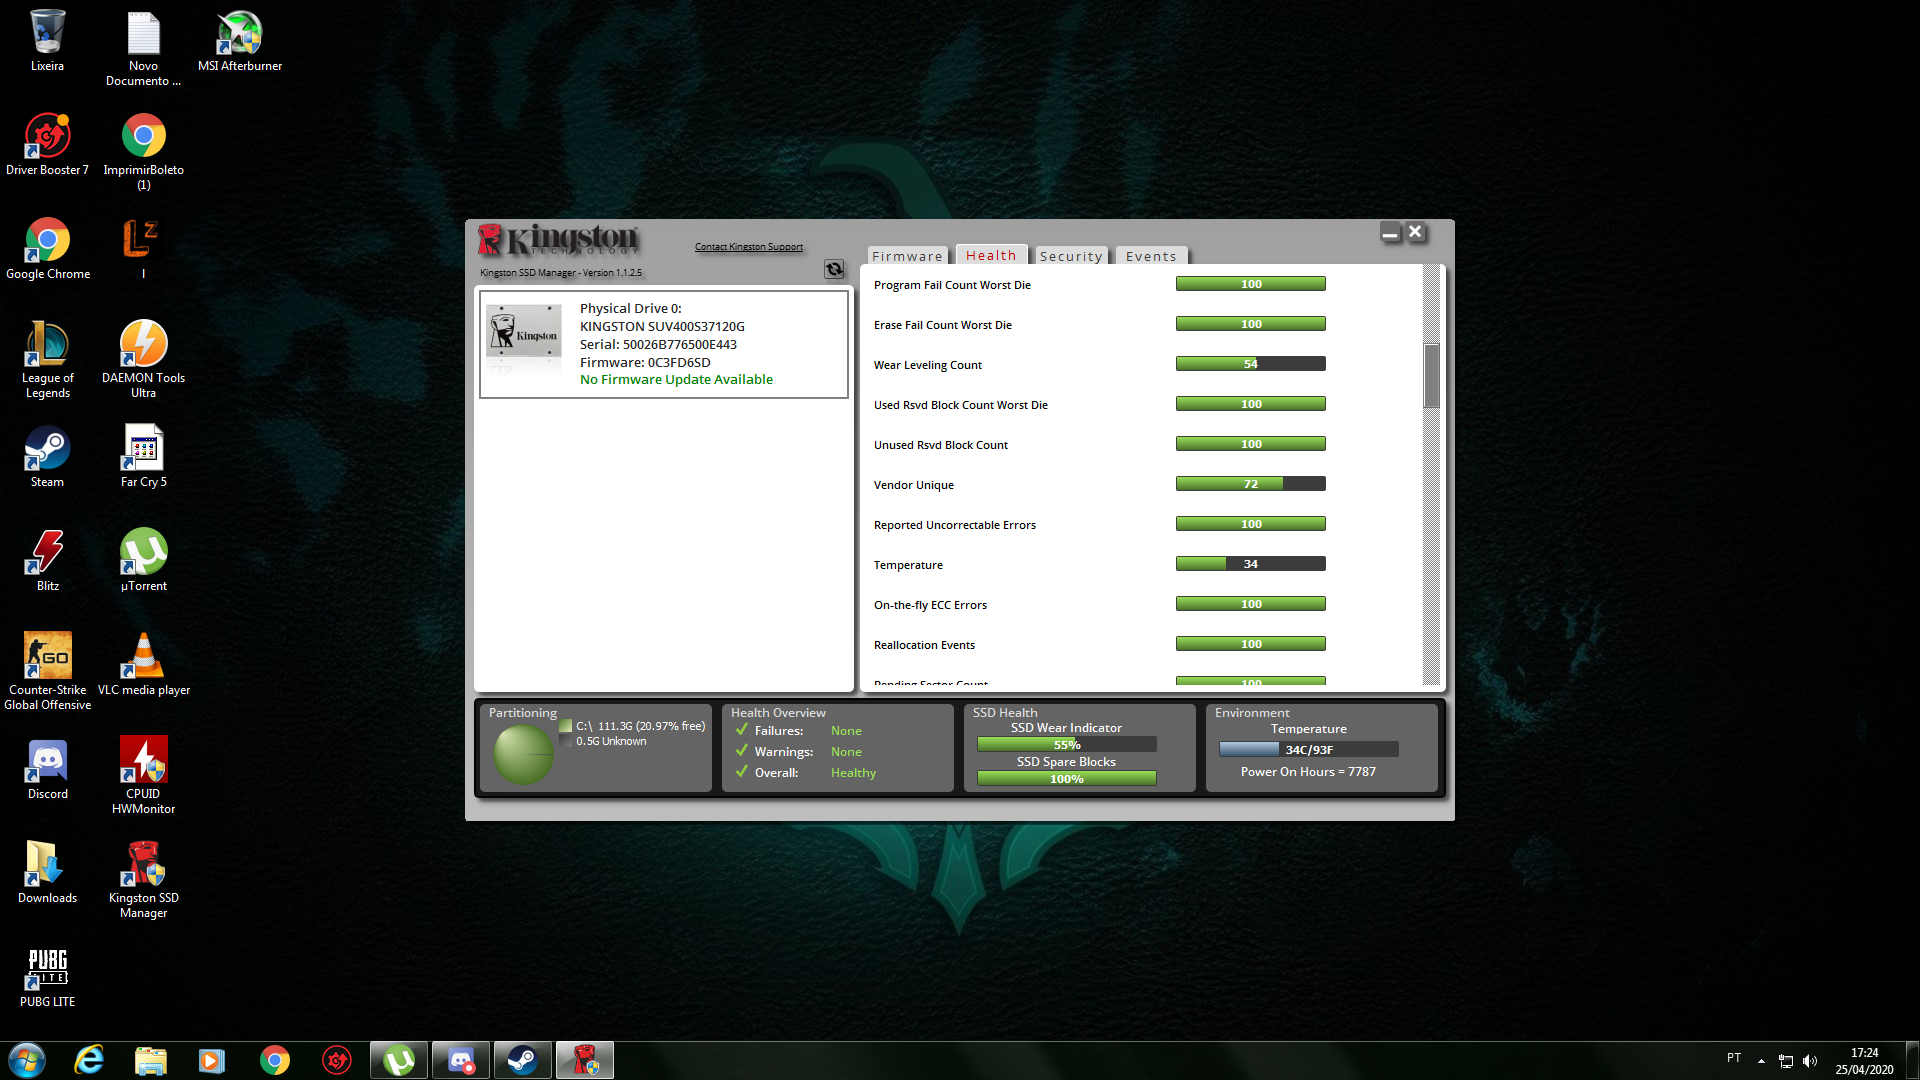Click the Wear Leveling Count progress bar
The width and height of the screenshot is (1920, 1080).
[x=1251, y=364]
